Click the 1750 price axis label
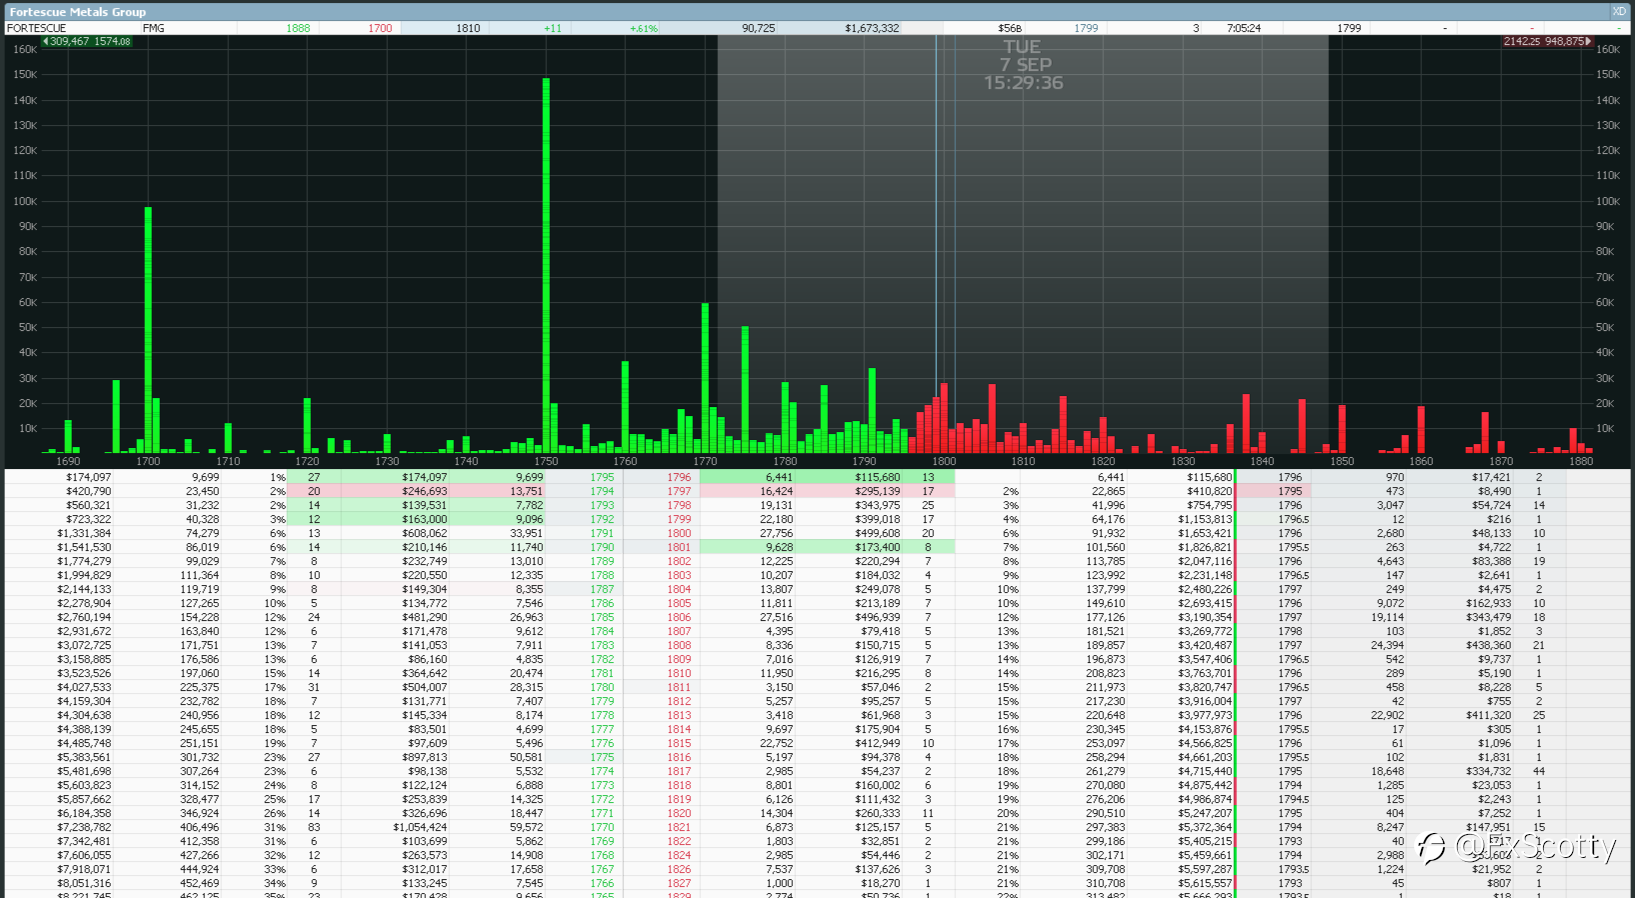Image resolution: width=1635 pixels, height=898 pixels. tap(546, 461)
